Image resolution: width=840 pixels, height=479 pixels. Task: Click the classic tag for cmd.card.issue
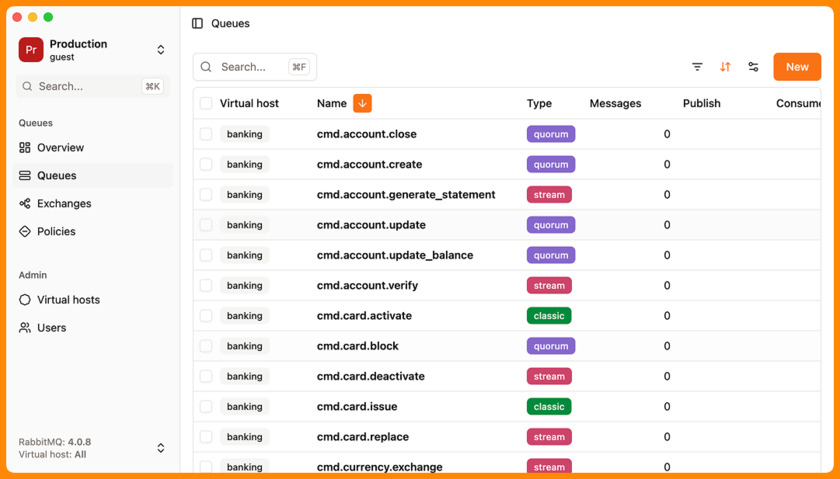pyautogui.click(x=549, y=406)
